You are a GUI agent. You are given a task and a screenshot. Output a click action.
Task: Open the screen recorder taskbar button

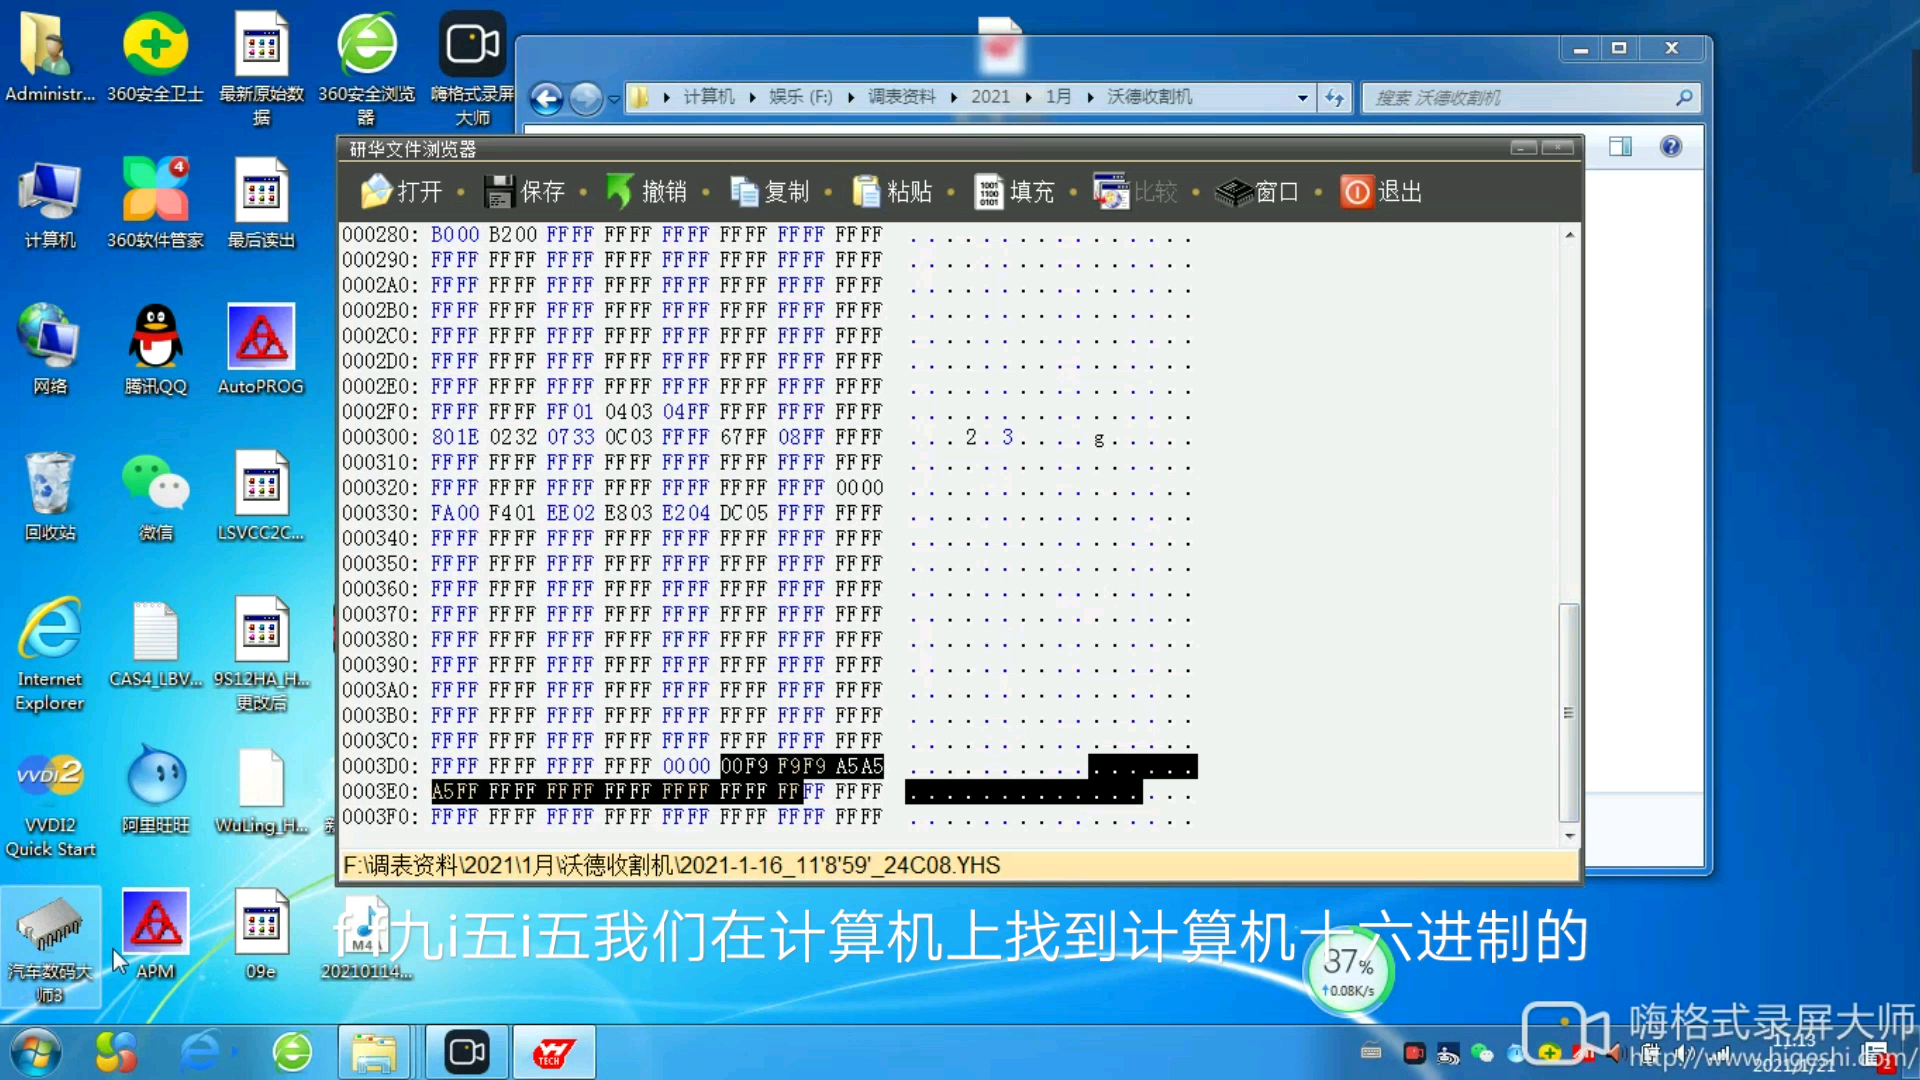(x=466, y=1052)
